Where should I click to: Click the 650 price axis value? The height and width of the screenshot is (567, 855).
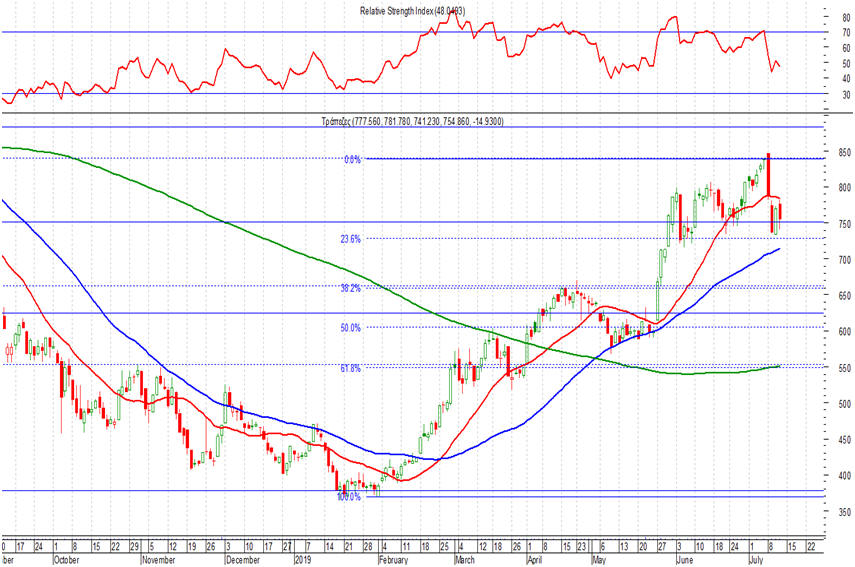tap(845, 296)
